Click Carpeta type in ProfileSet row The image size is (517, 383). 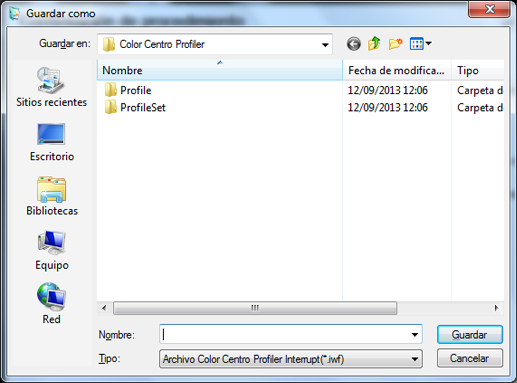tap(480, 108)
